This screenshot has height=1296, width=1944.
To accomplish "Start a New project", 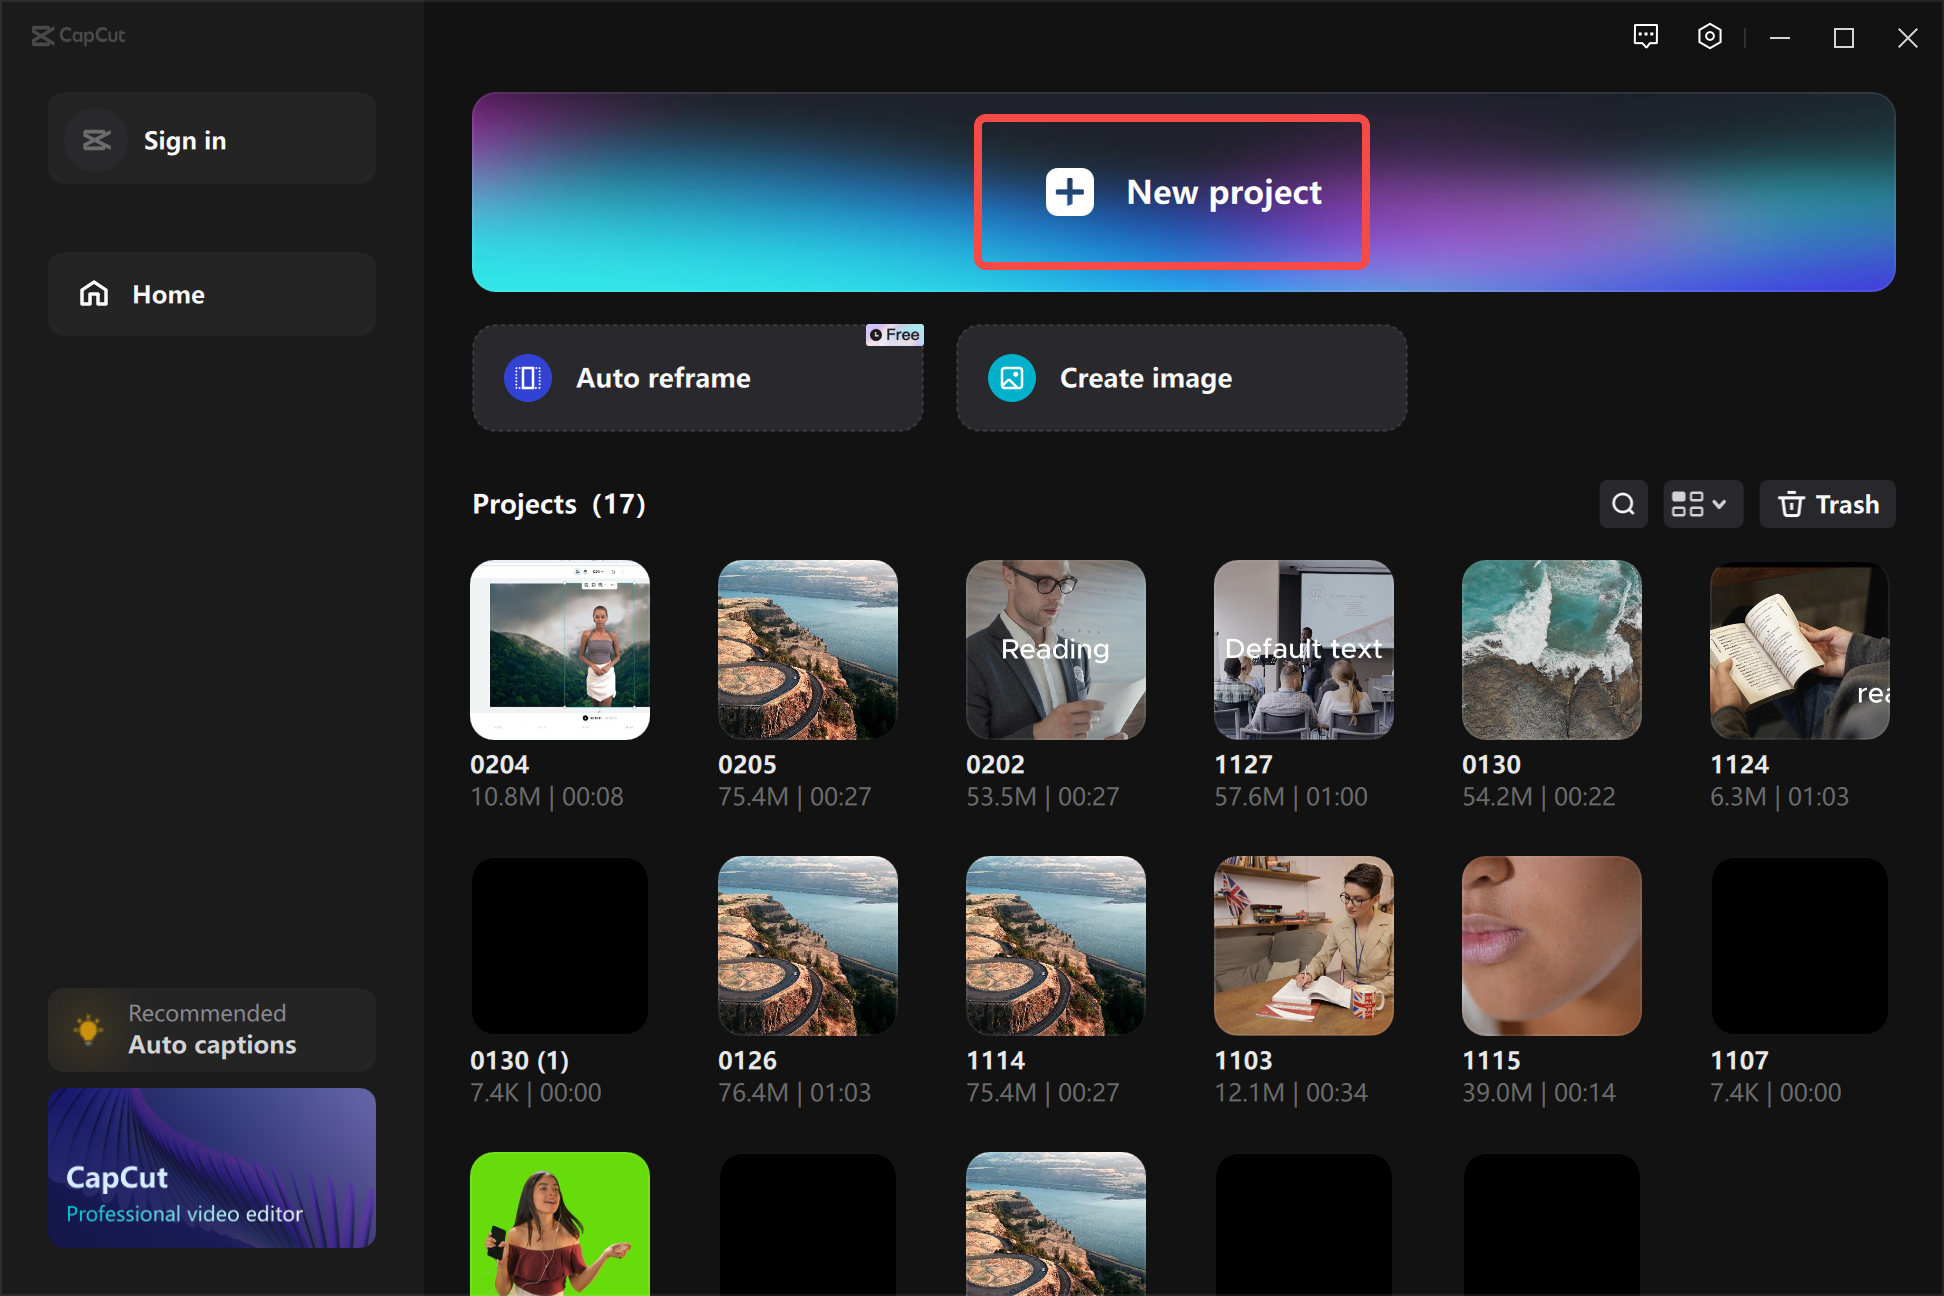I will [1170, 191].
